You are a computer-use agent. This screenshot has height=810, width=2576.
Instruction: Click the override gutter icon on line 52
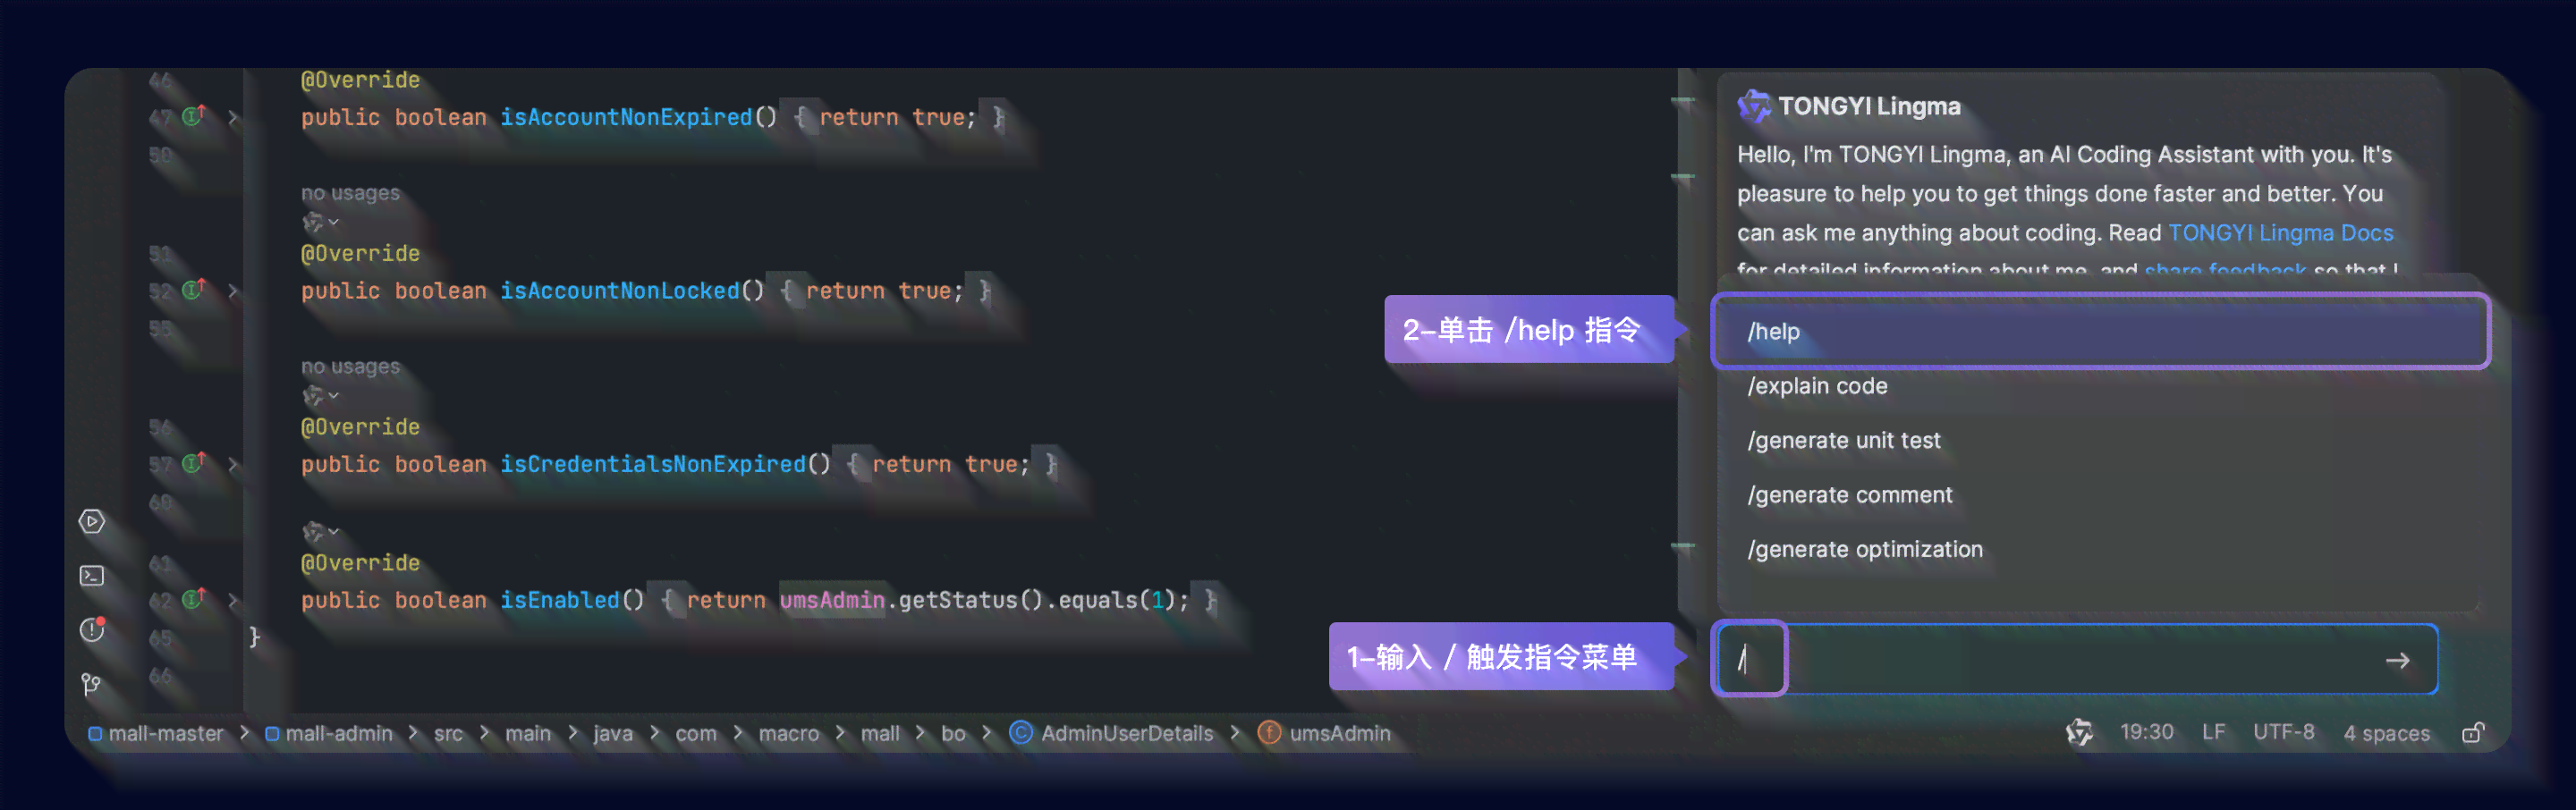194,290
